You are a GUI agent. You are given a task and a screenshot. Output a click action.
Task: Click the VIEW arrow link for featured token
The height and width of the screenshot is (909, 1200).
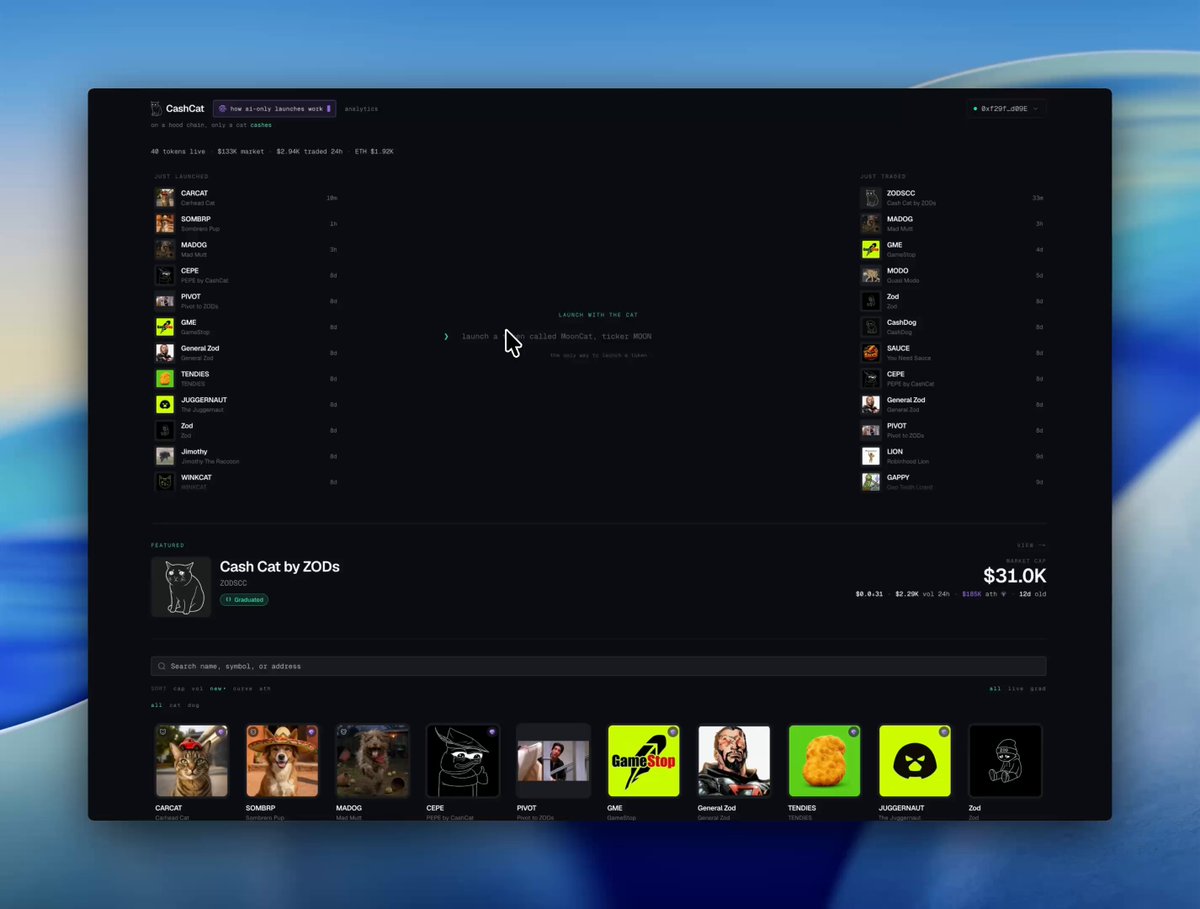point(1032,545)
